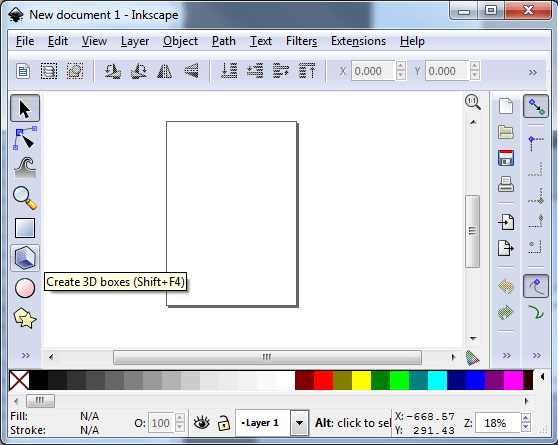The image size is (558, 445).
Task: Open the Path menu
Action: coord(224,41)
